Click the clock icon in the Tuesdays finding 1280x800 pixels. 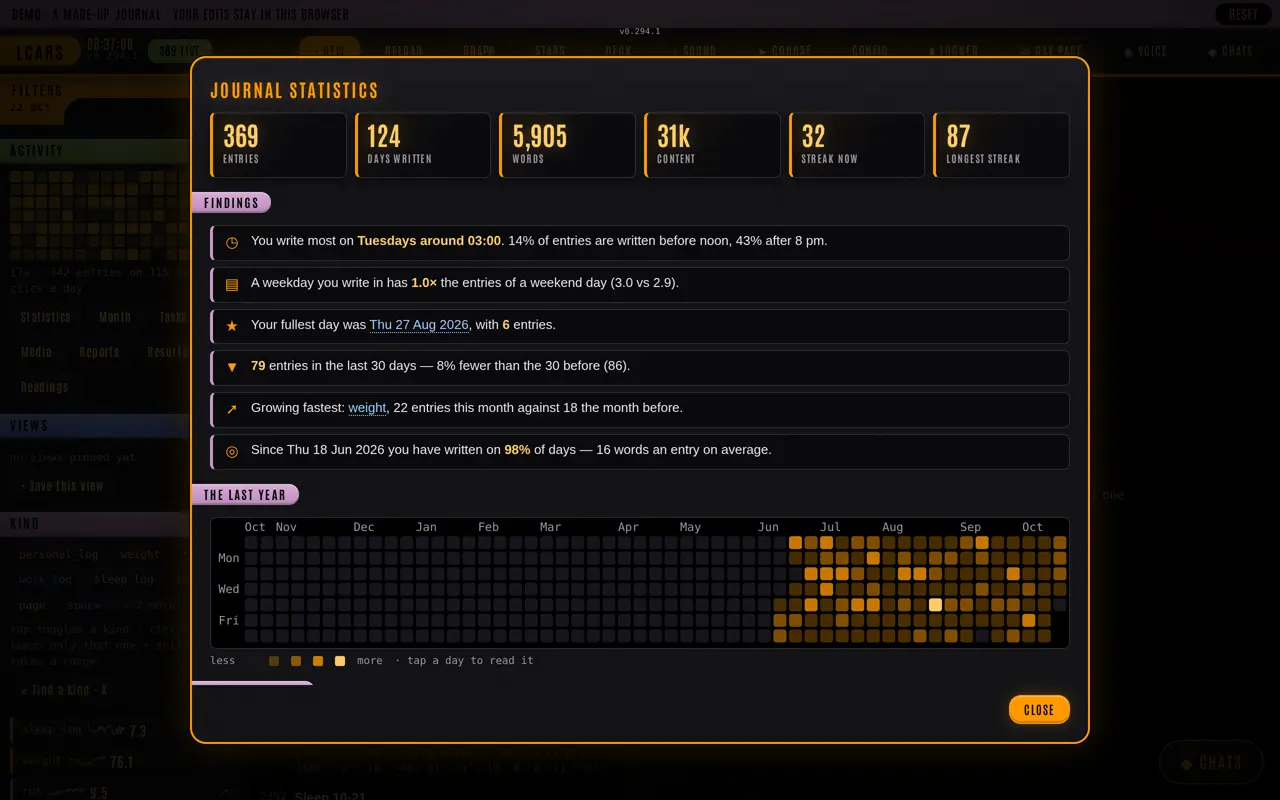232,242
